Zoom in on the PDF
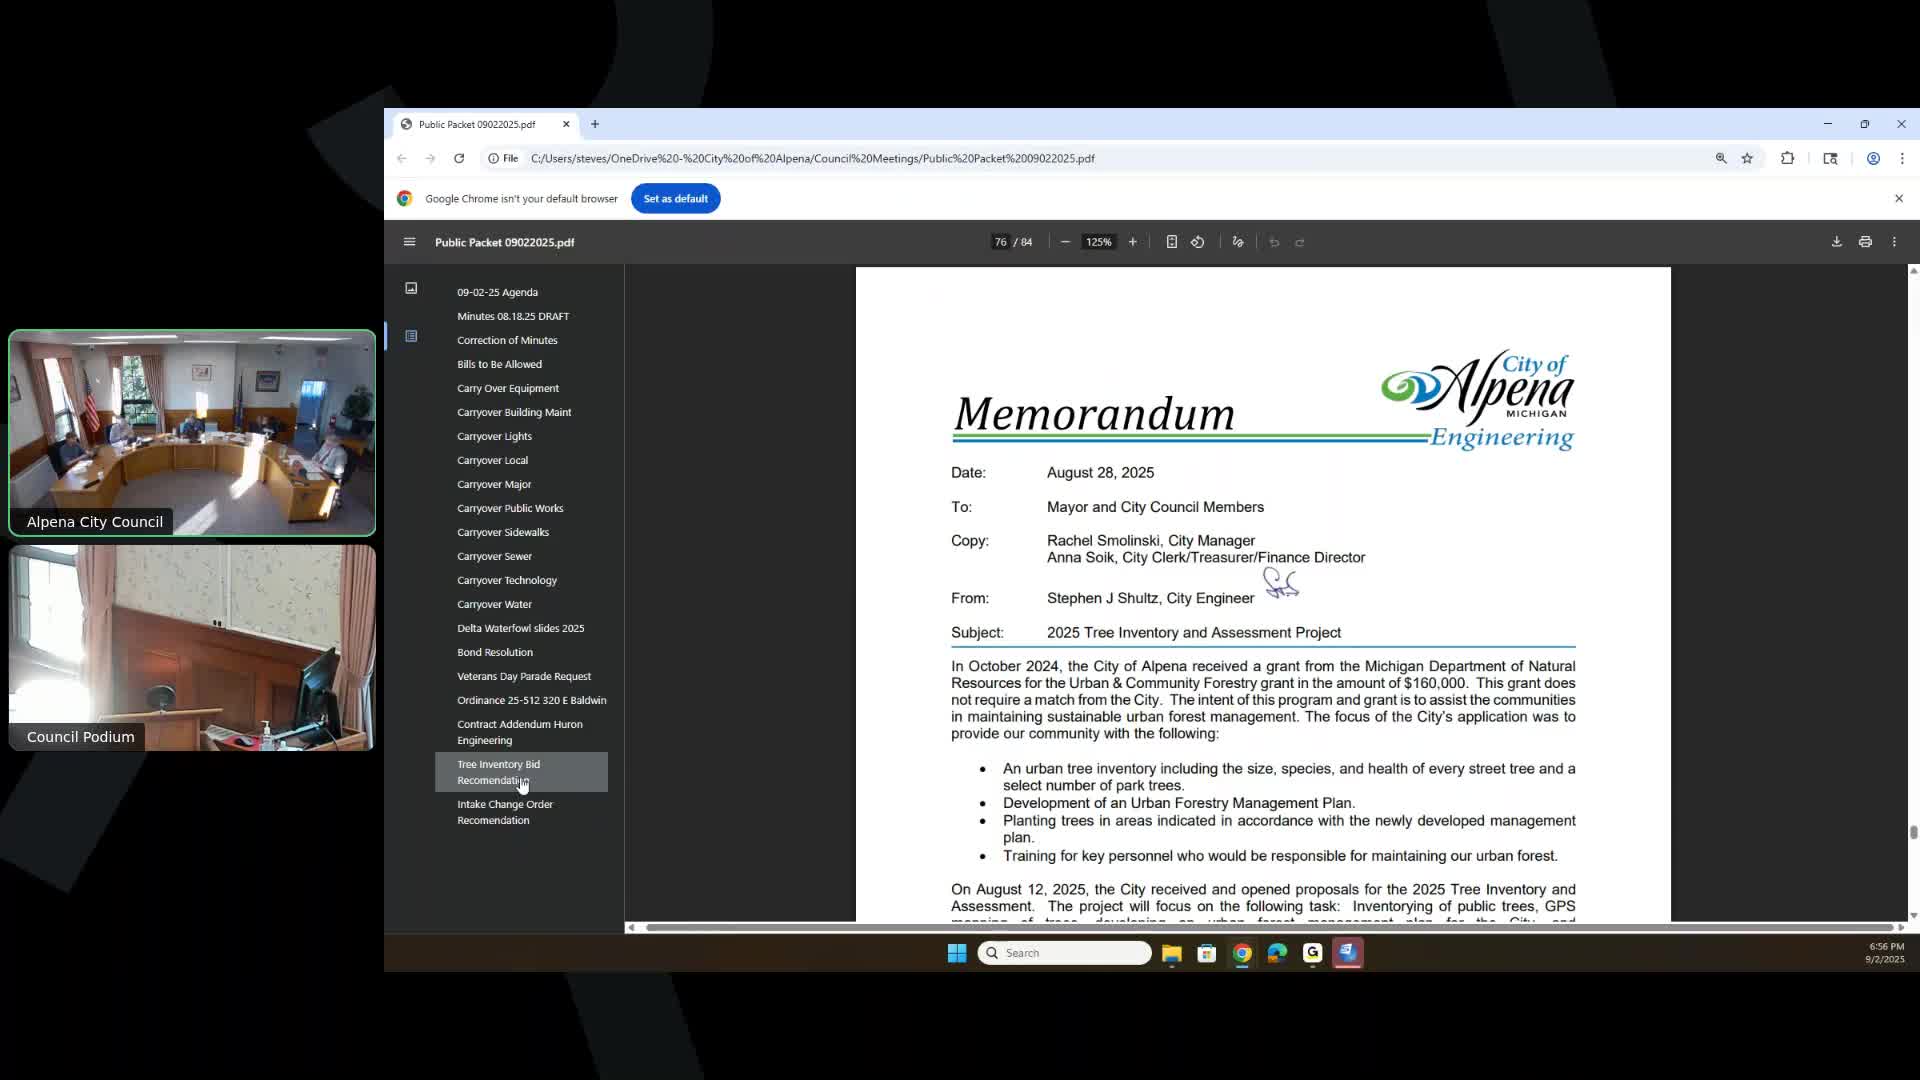1920x1080 pixels. pos(1132,242)
